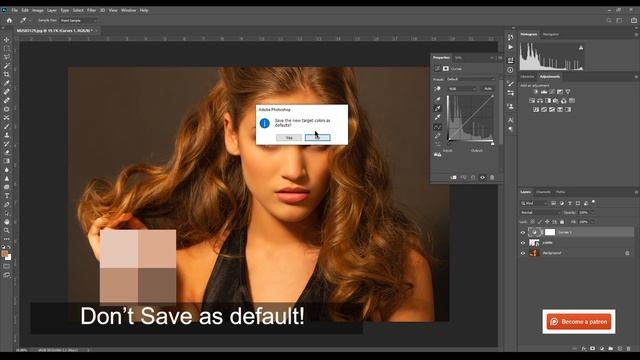Image resolution: width=640 pixels, height=360 pixels.
Task: Select the Rectangular Marquee tool
Action: click(x=7, y=49)
